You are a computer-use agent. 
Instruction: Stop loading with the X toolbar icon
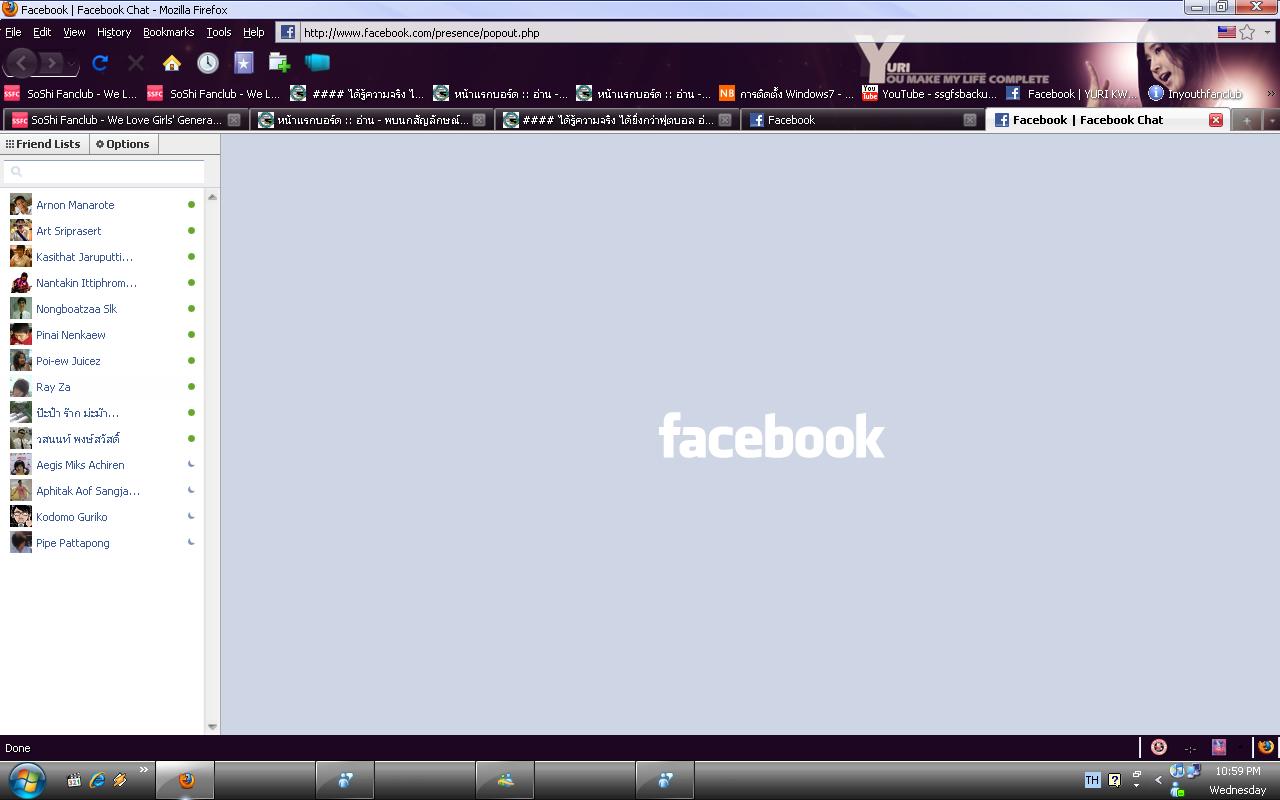click(x=136, y=63)
